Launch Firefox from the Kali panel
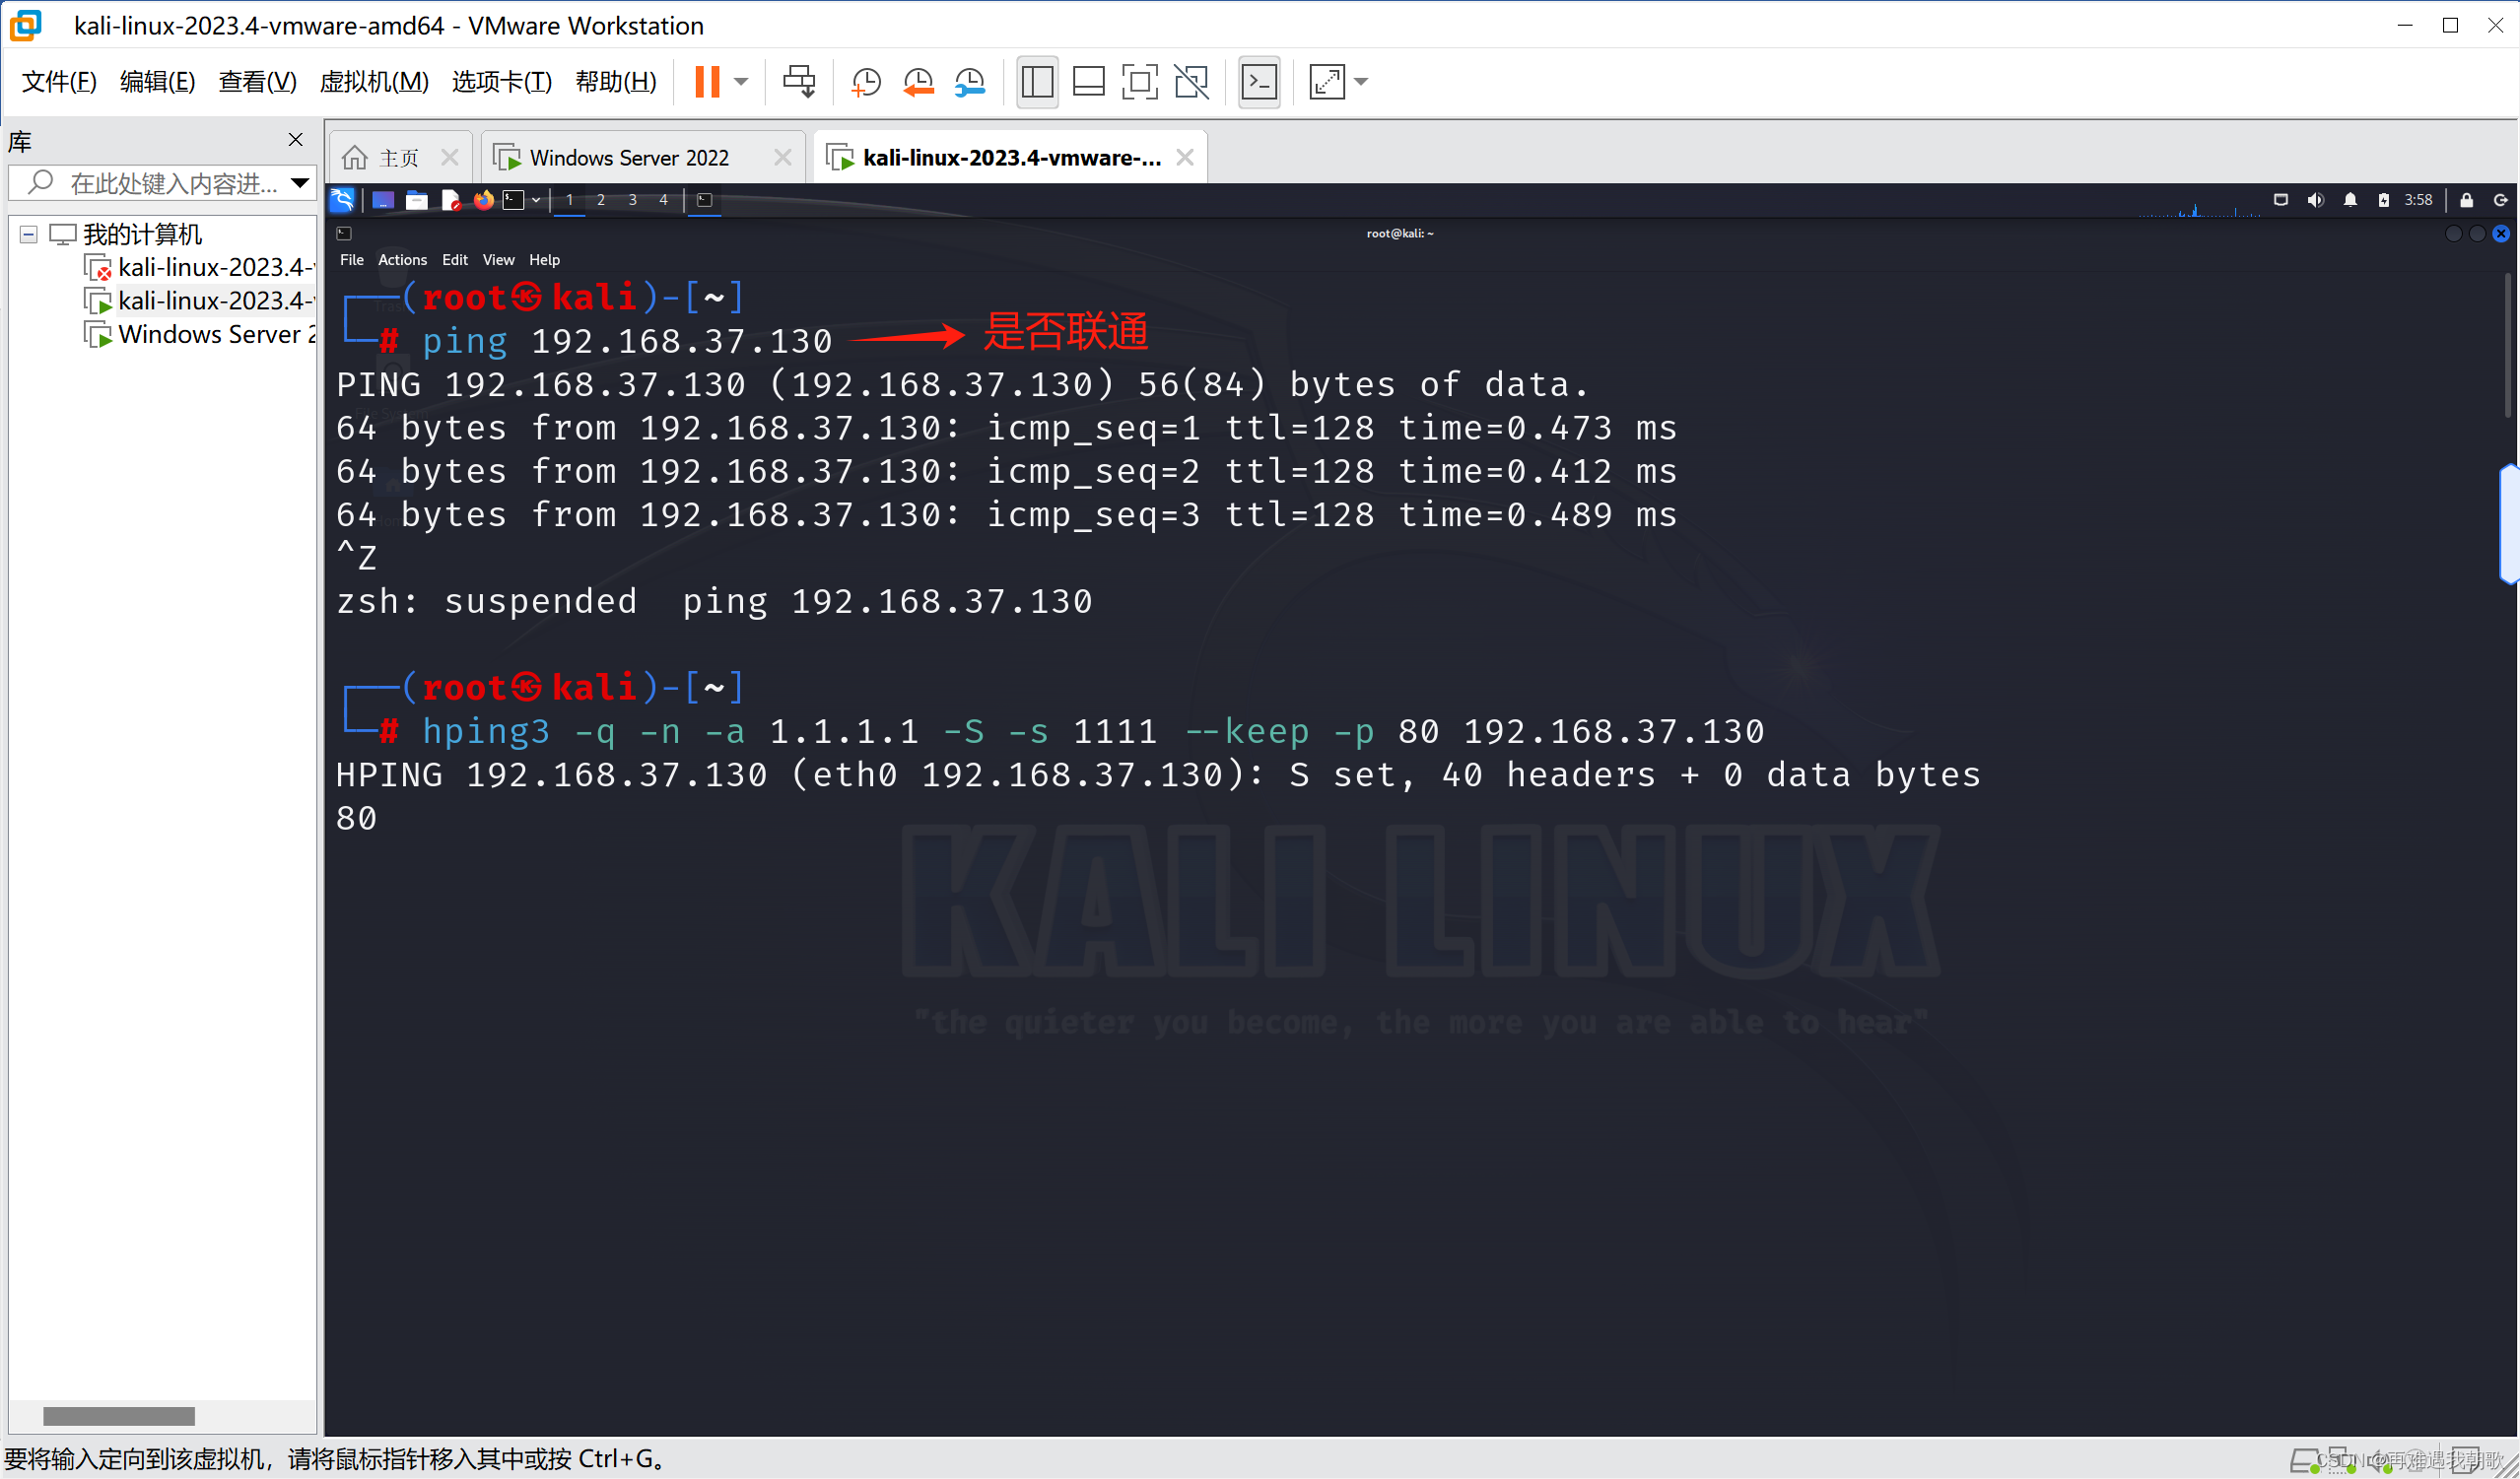Screen dimensions: 2520x1479 tap(483, 200)
